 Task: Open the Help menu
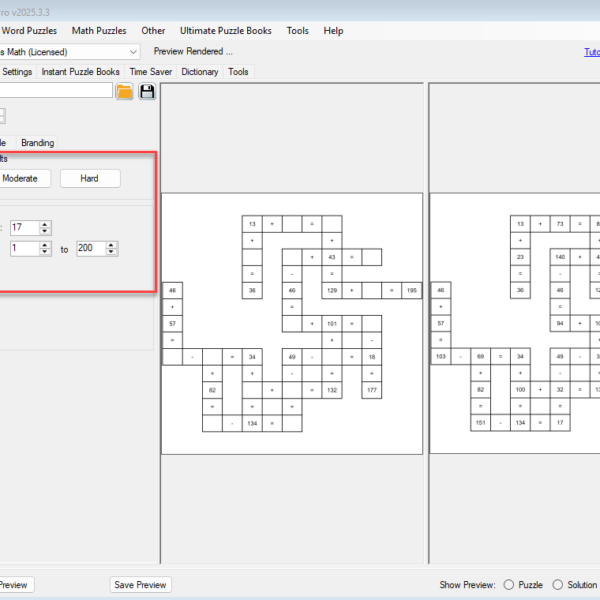coord(333,31)
